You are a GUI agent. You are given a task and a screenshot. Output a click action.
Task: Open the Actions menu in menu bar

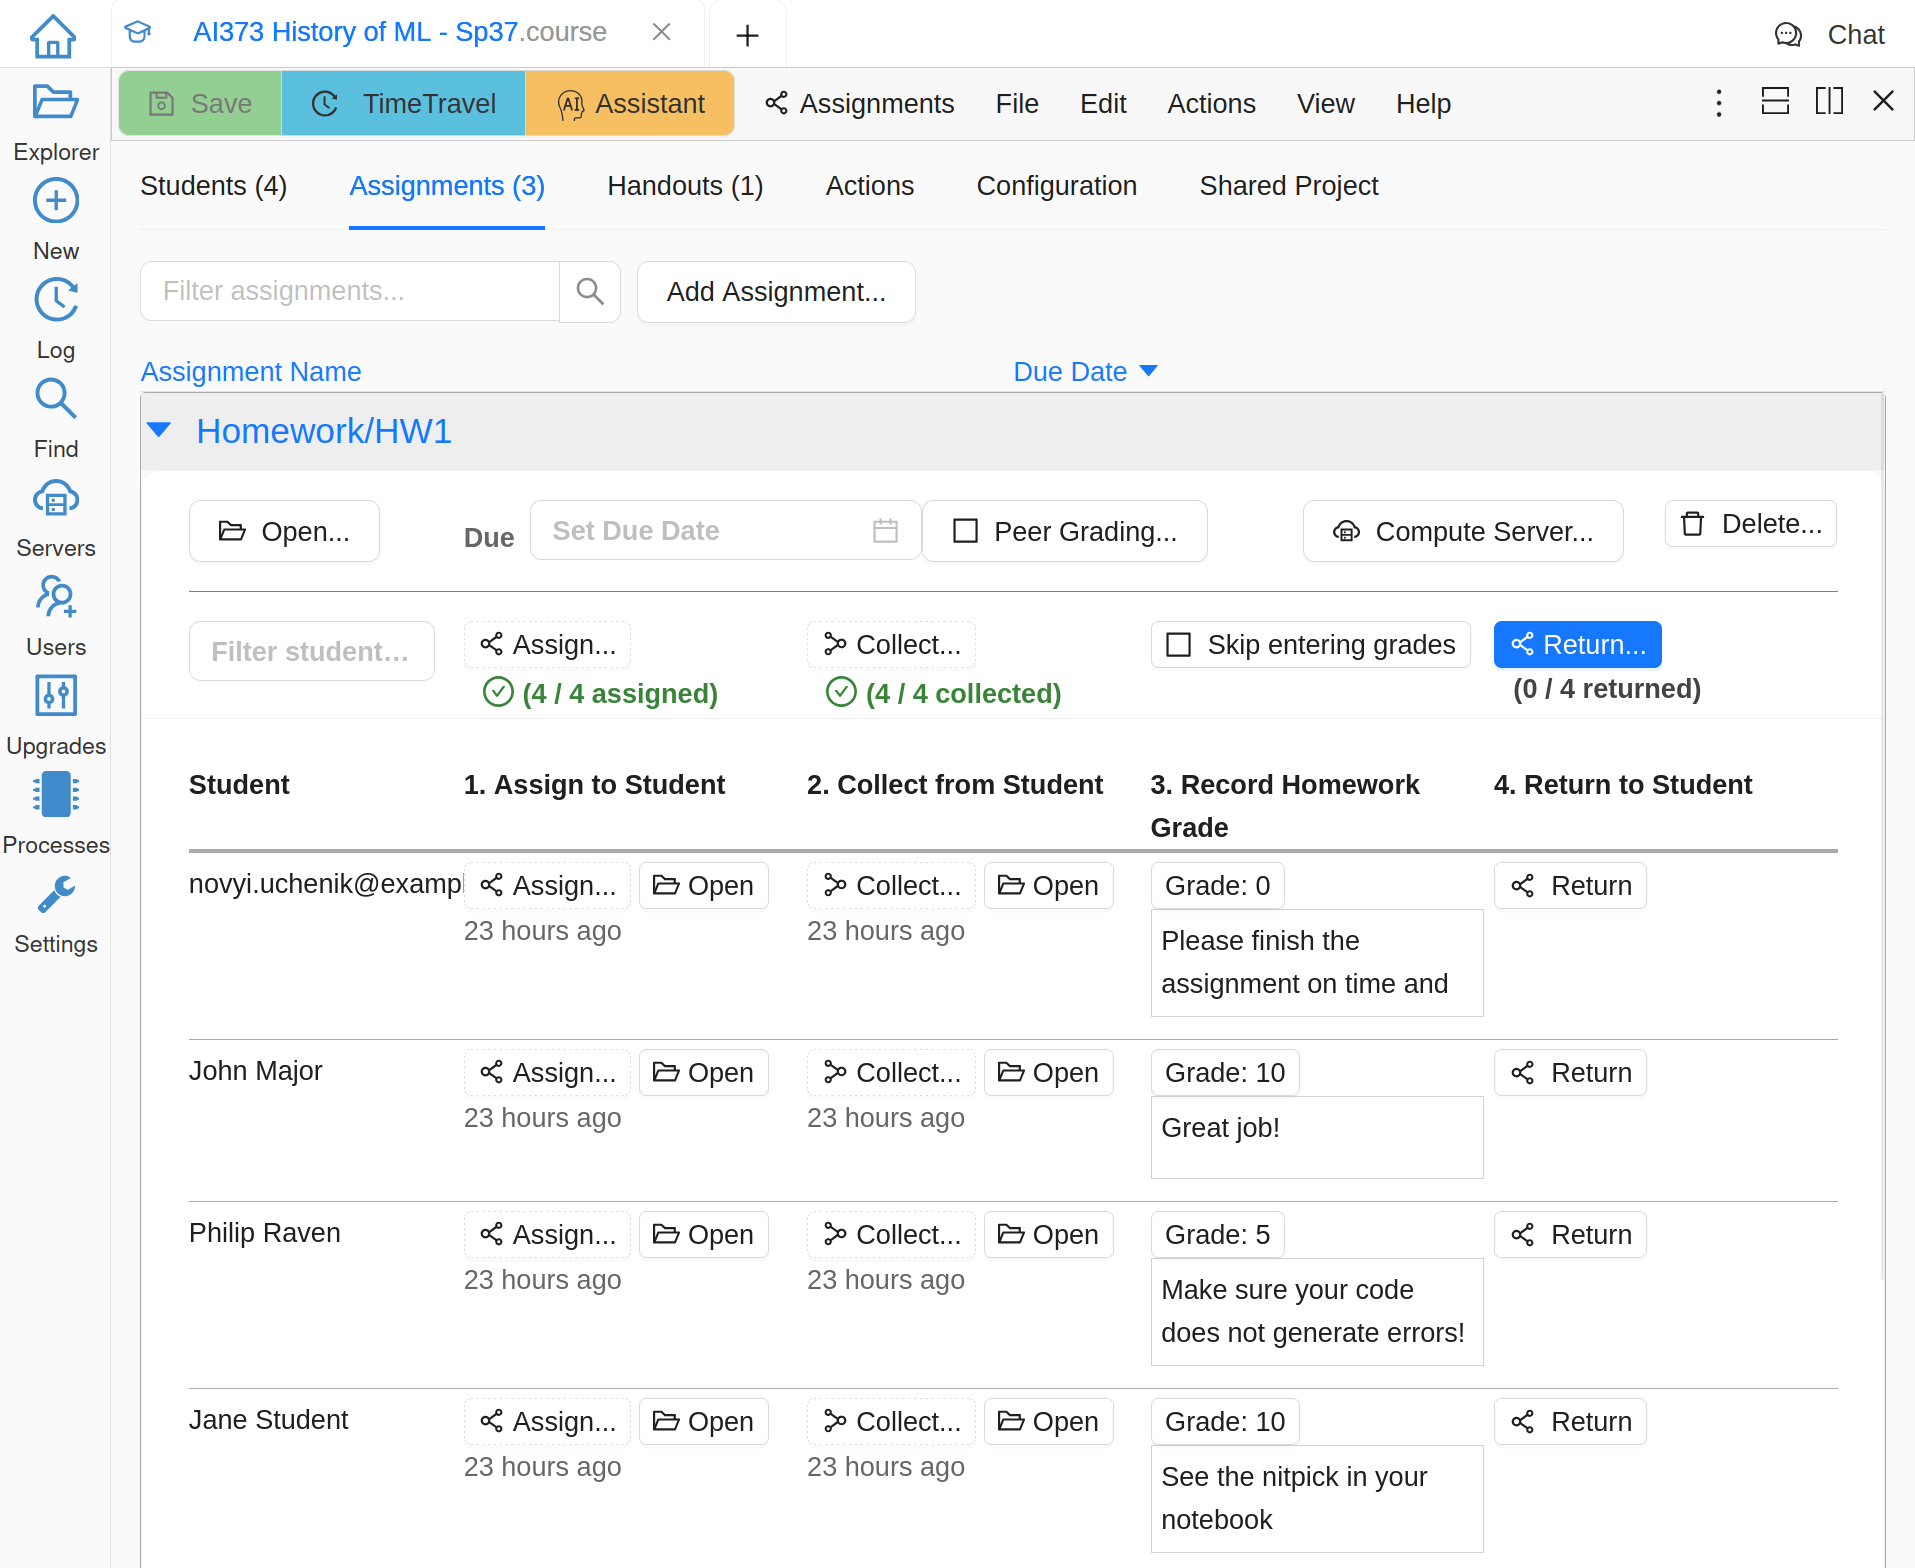(x=1211, y=104)
